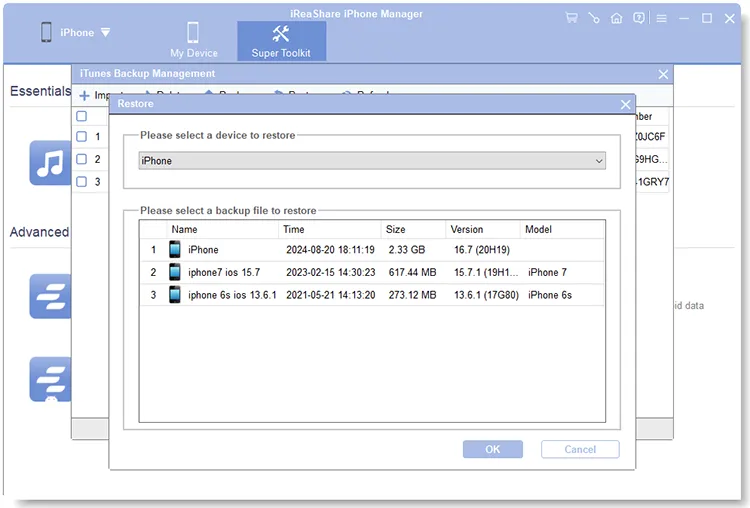750x508 pixels.
Task: Click time 2021-05-21 14:13:20
Action: (331, 295)
